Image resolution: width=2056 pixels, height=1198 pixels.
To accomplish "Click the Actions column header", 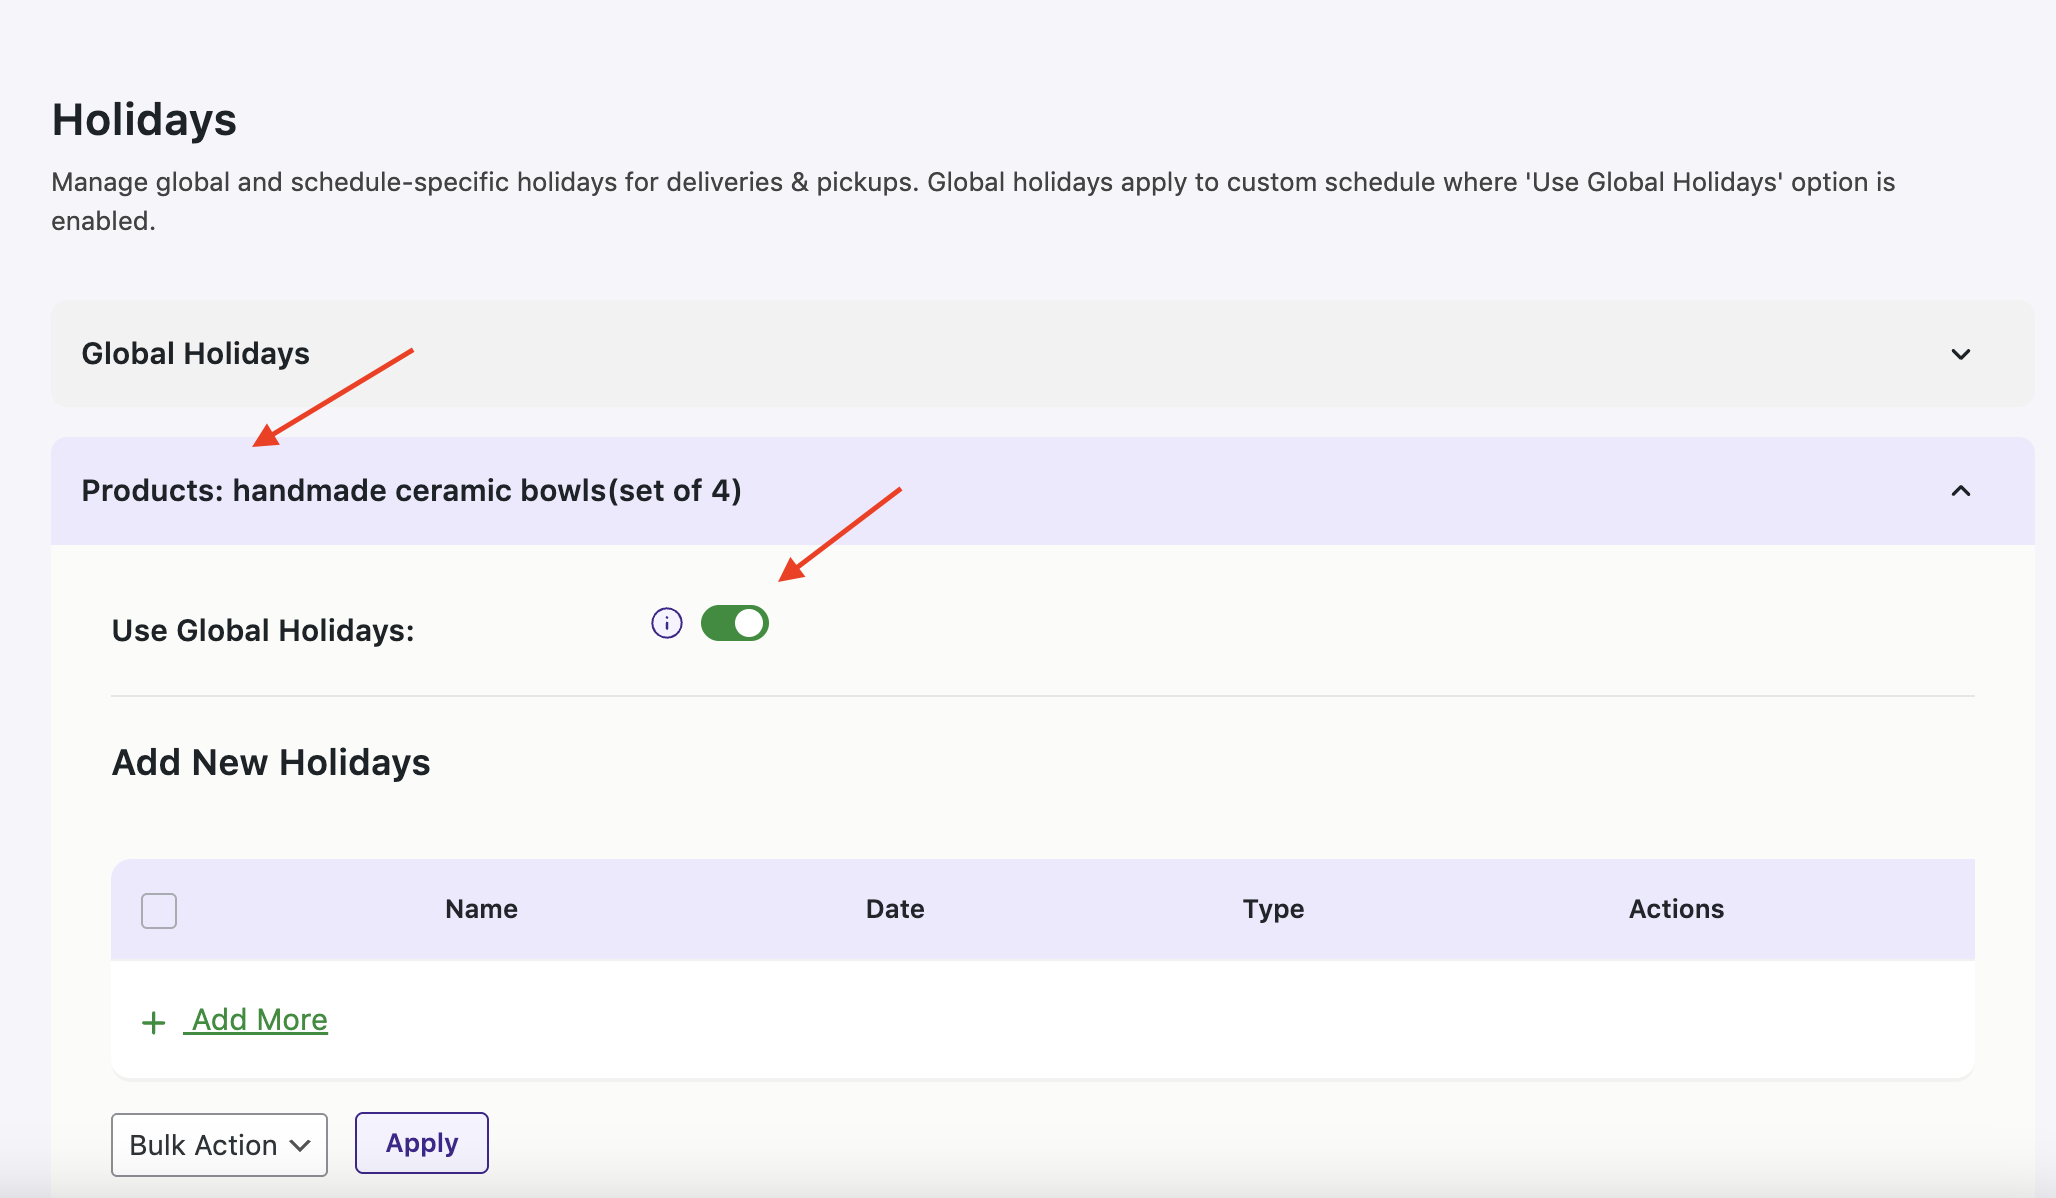I will 1675,909.
